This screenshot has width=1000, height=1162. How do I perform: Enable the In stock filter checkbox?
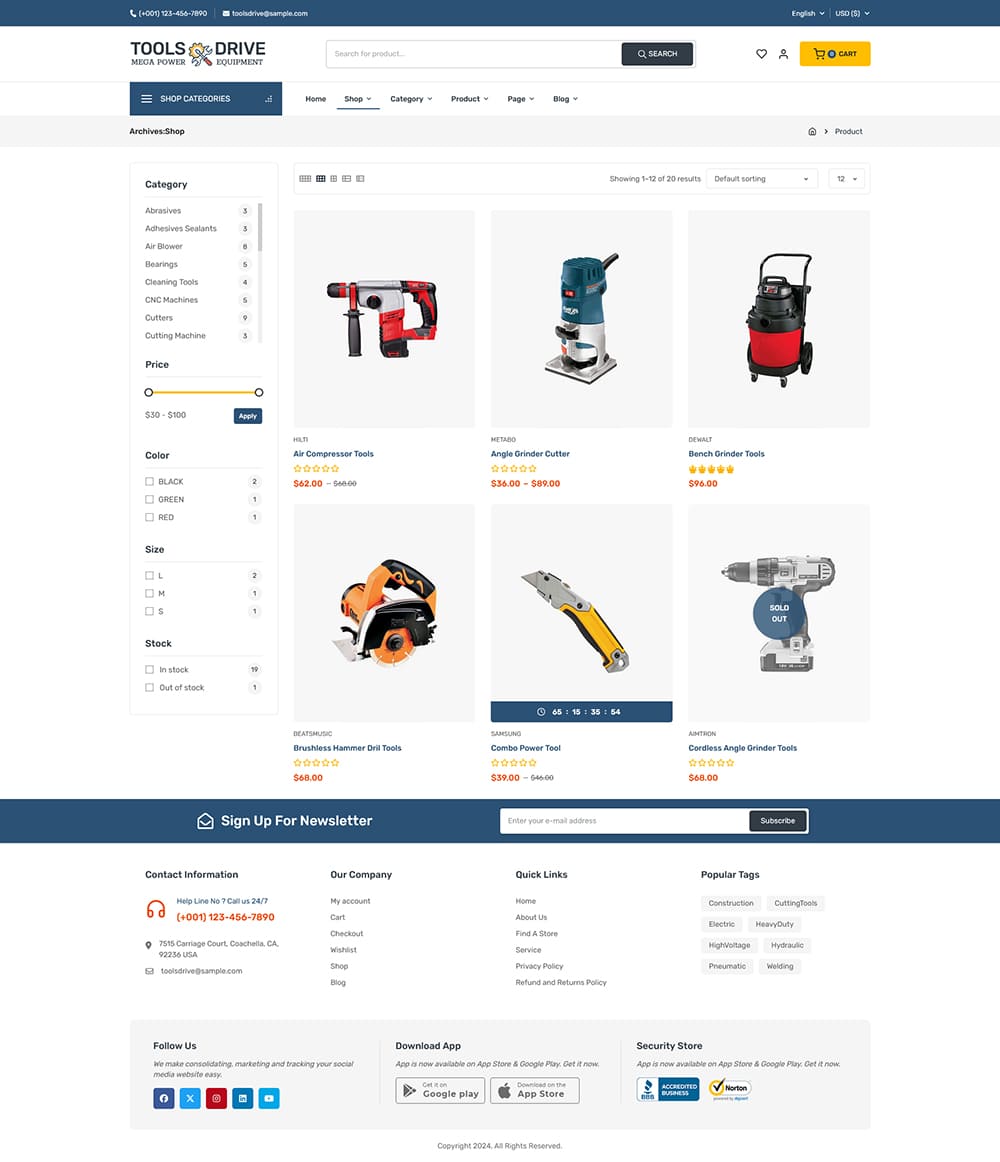click(x=150, y=670)
